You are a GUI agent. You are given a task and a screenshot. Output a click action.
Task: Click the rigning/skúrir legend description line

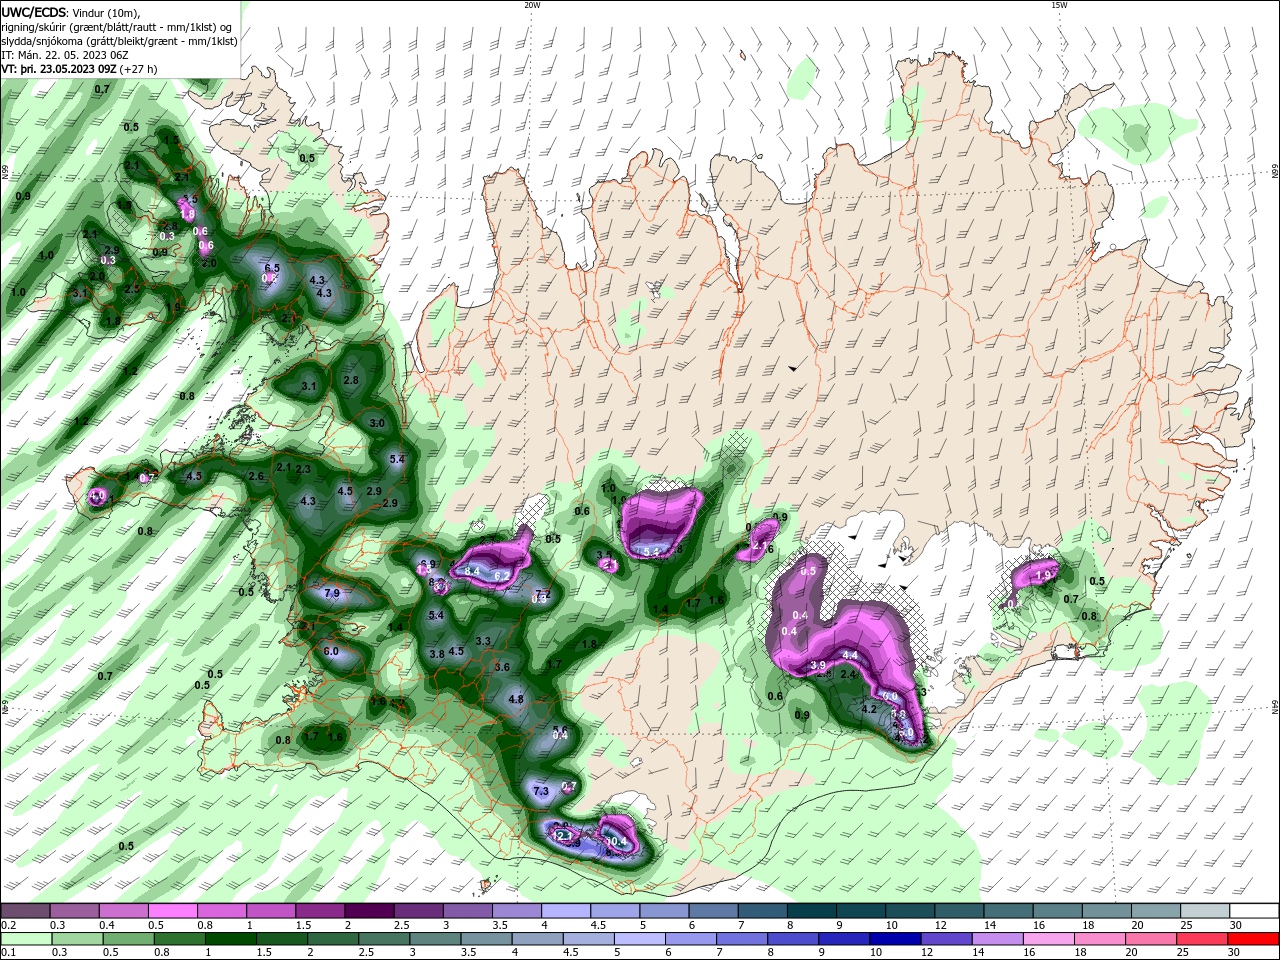click(116, 27)
